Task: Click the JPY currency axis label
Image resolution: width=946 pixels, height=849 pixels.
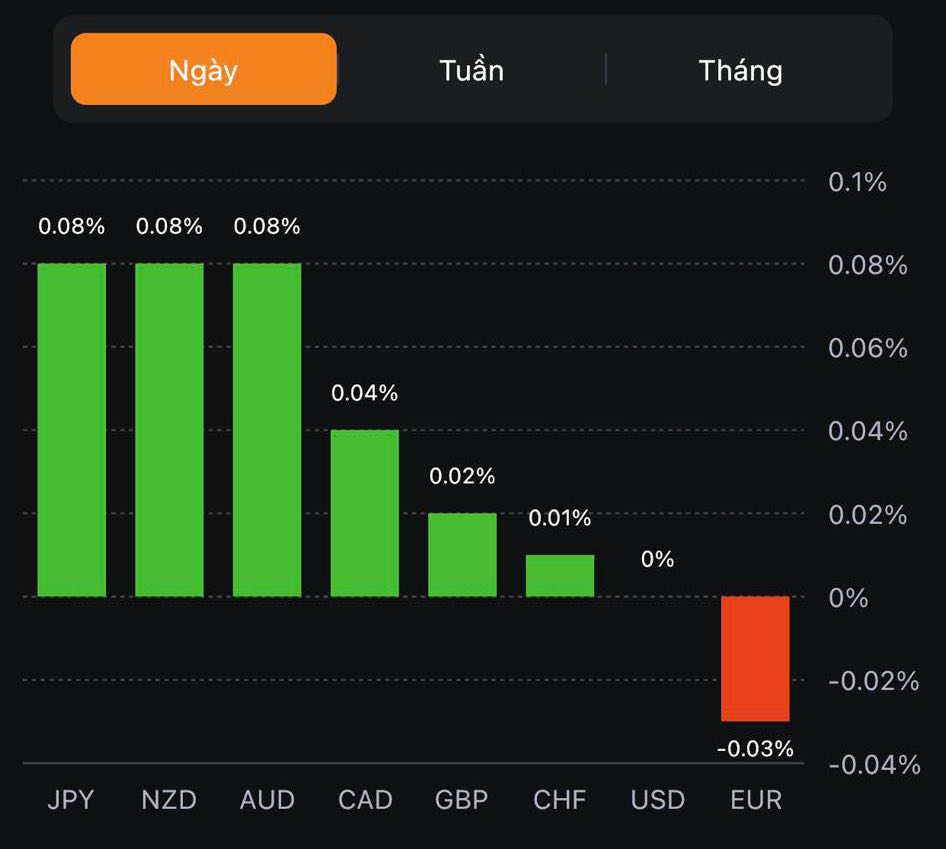Action: click(71, 800)
